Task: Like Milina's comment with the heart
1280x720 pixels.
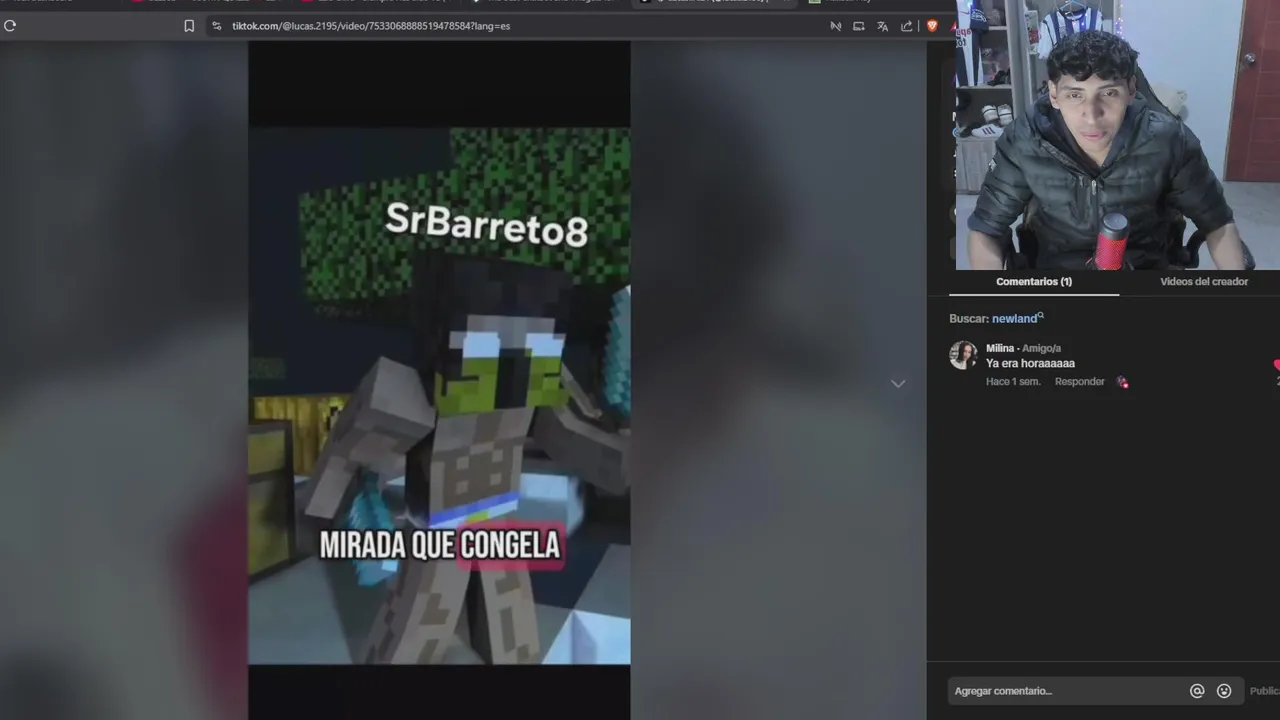Action: [1277, 365]
